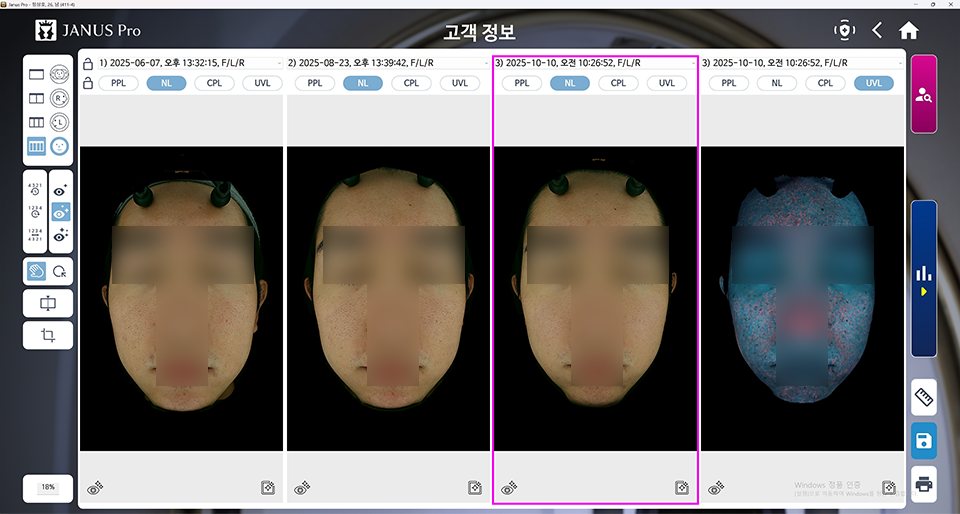Open the UVL panel's 2025-10-10 capture dropdown

pos(802,63)
